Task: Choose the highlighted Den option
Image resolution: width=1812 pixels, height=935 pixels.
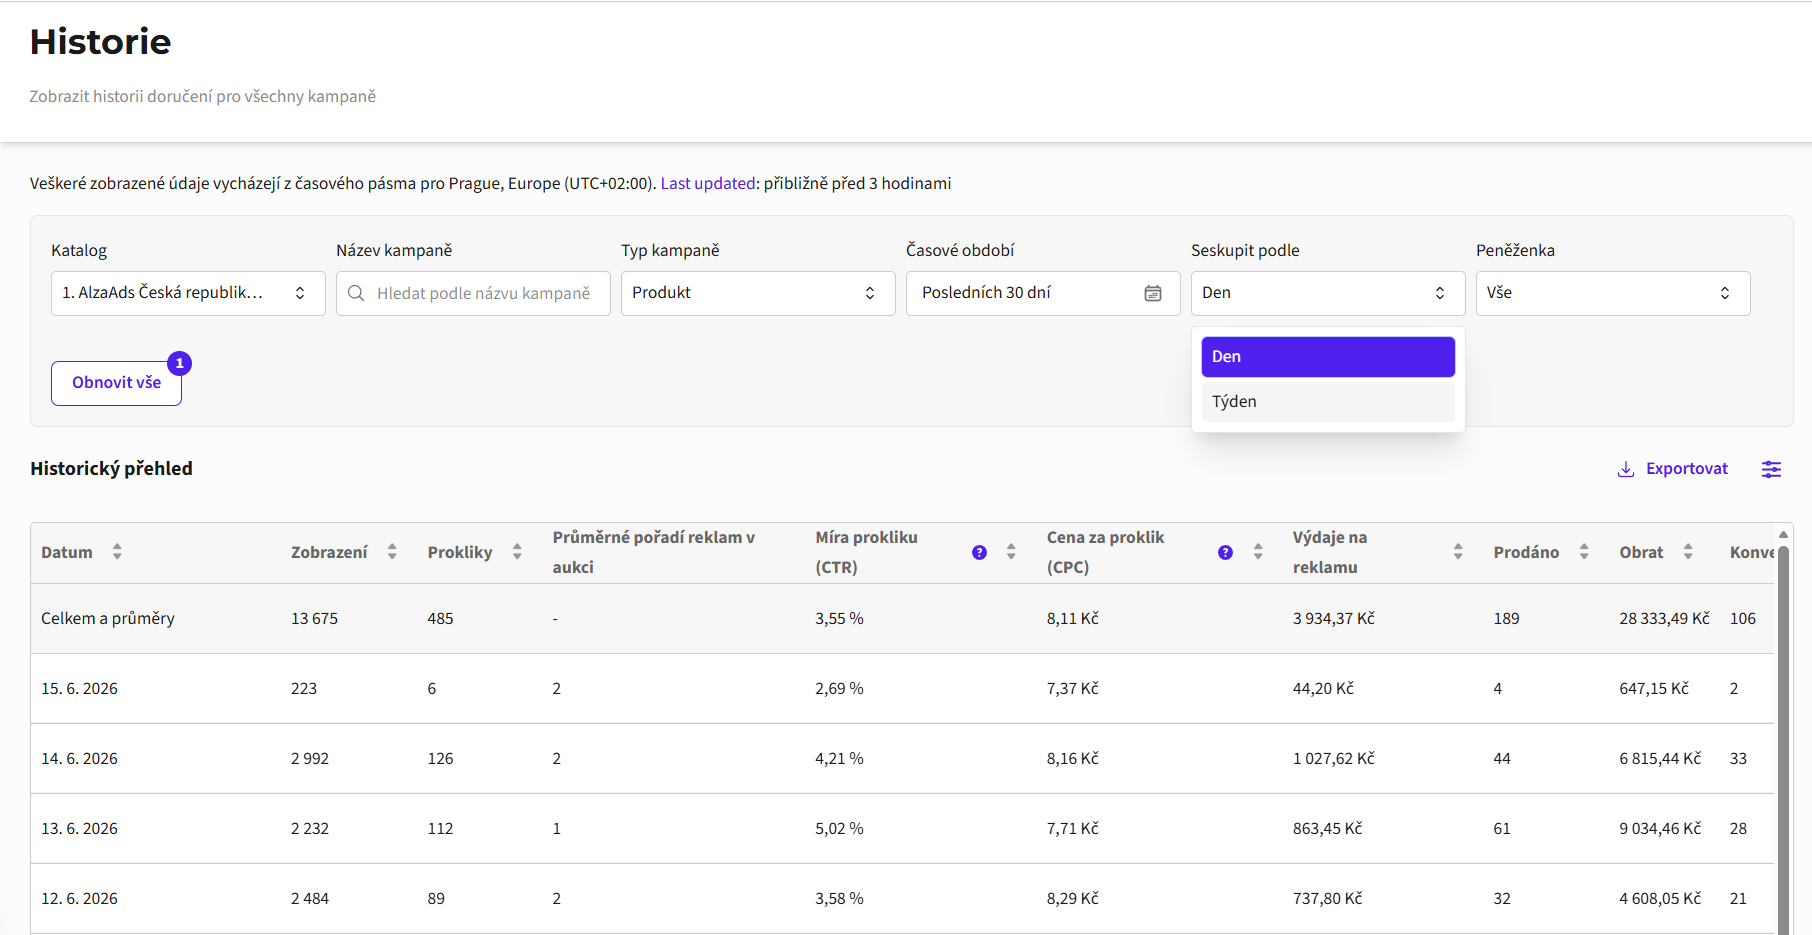Action: tap(1328, 357)
